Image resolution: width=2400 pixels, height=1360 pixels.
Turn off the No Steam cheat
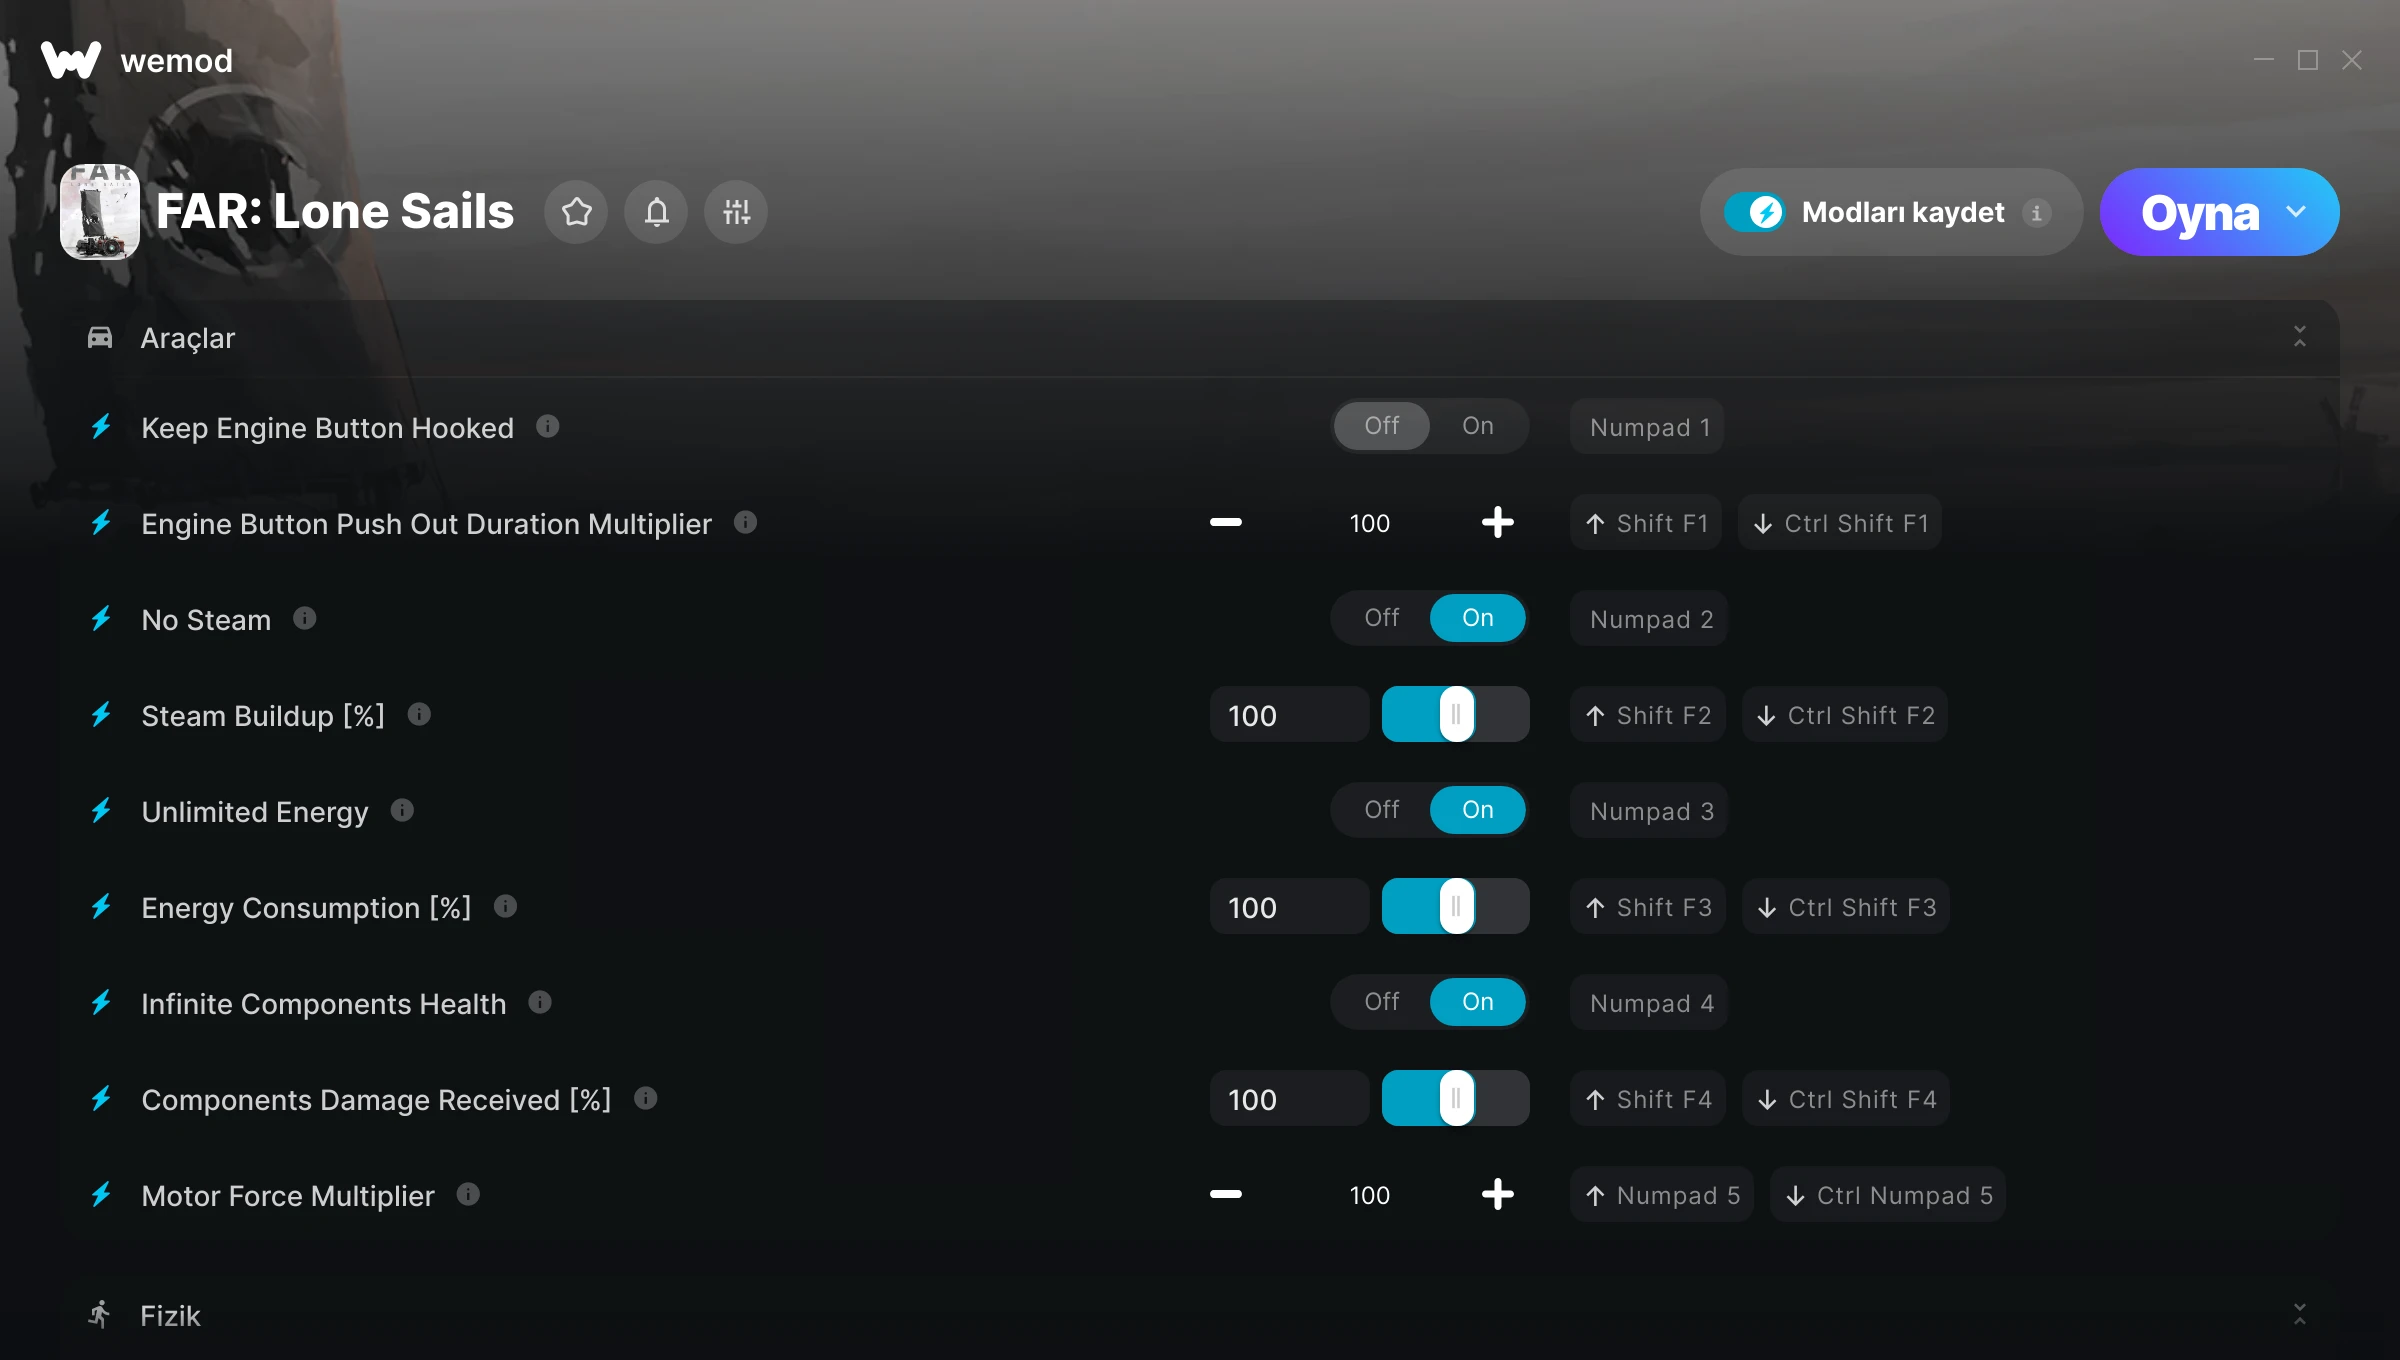1382,618
